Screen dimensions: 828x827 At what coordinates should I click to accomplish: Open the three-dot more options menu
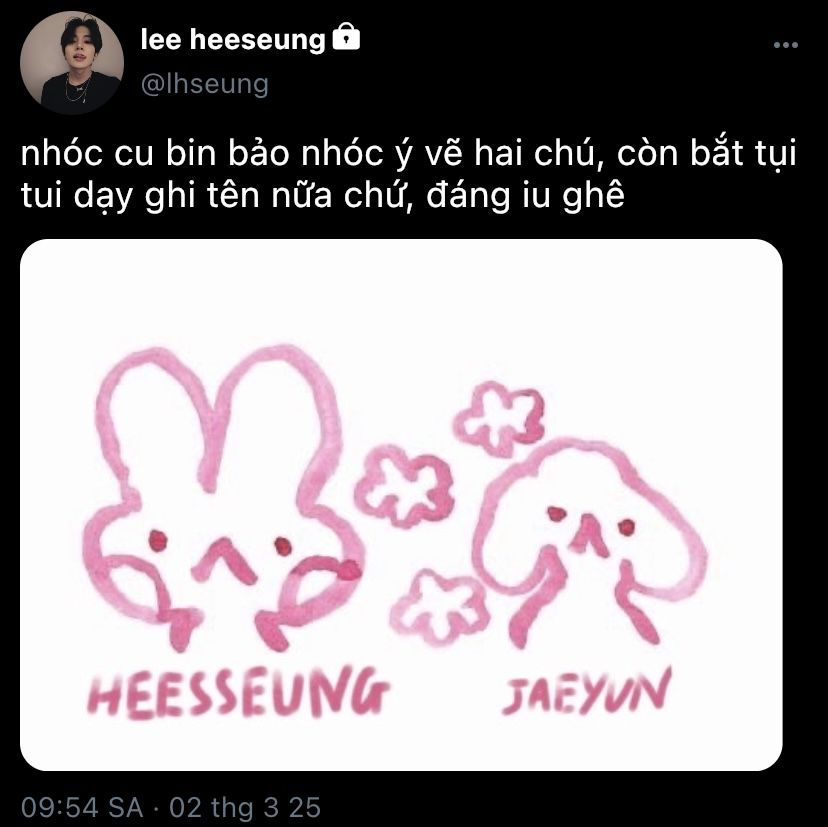click(x=785, y=45)
